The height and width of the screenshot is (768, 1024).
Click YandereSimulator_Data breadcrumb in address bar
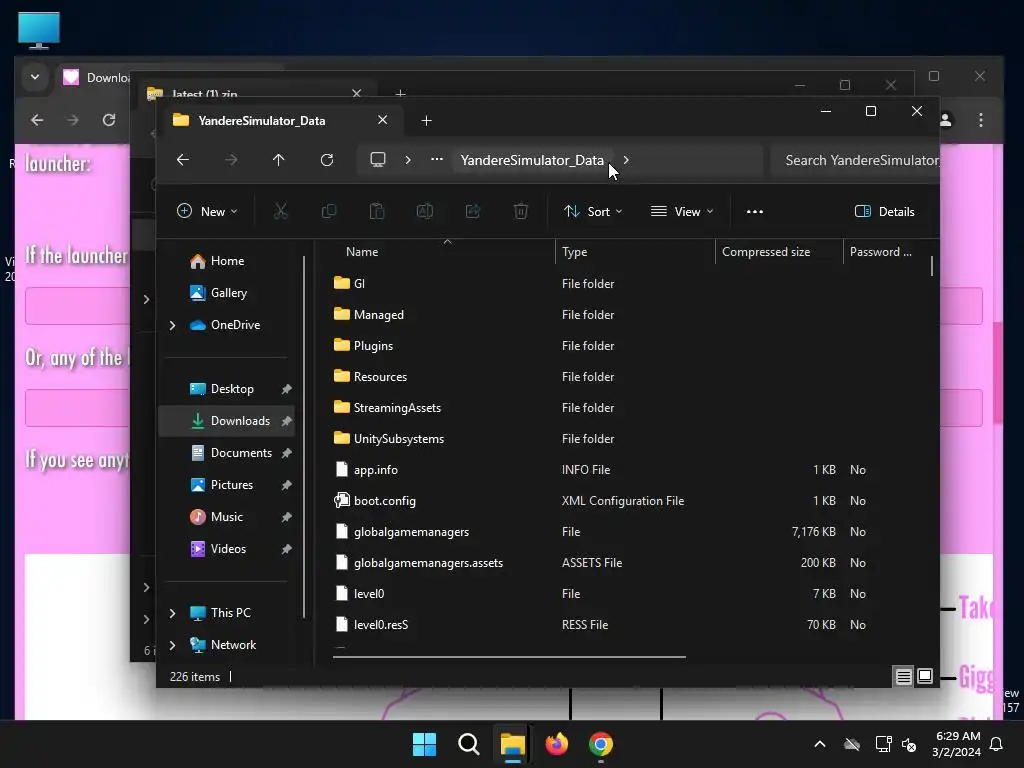tap(532, 160)
